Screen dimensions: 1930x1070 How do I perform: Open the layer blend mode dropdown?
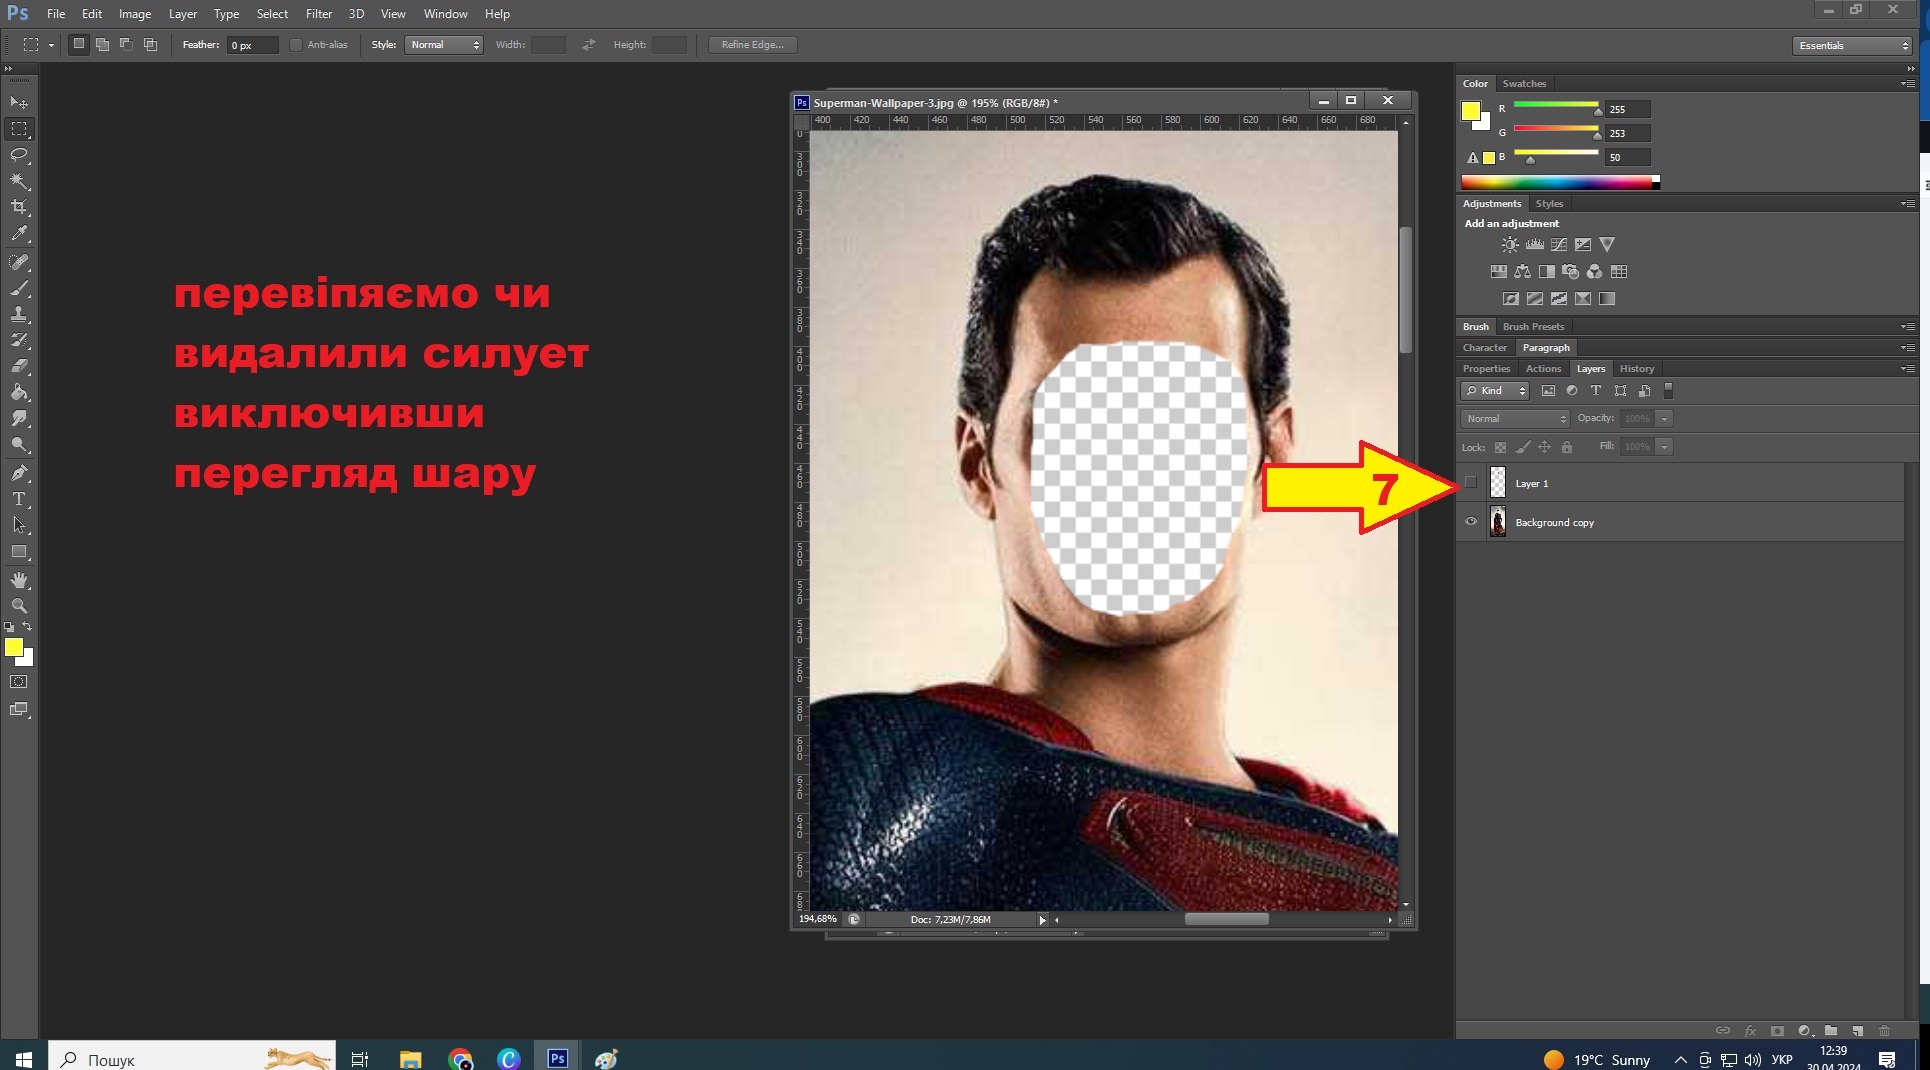pos(1515,419)
